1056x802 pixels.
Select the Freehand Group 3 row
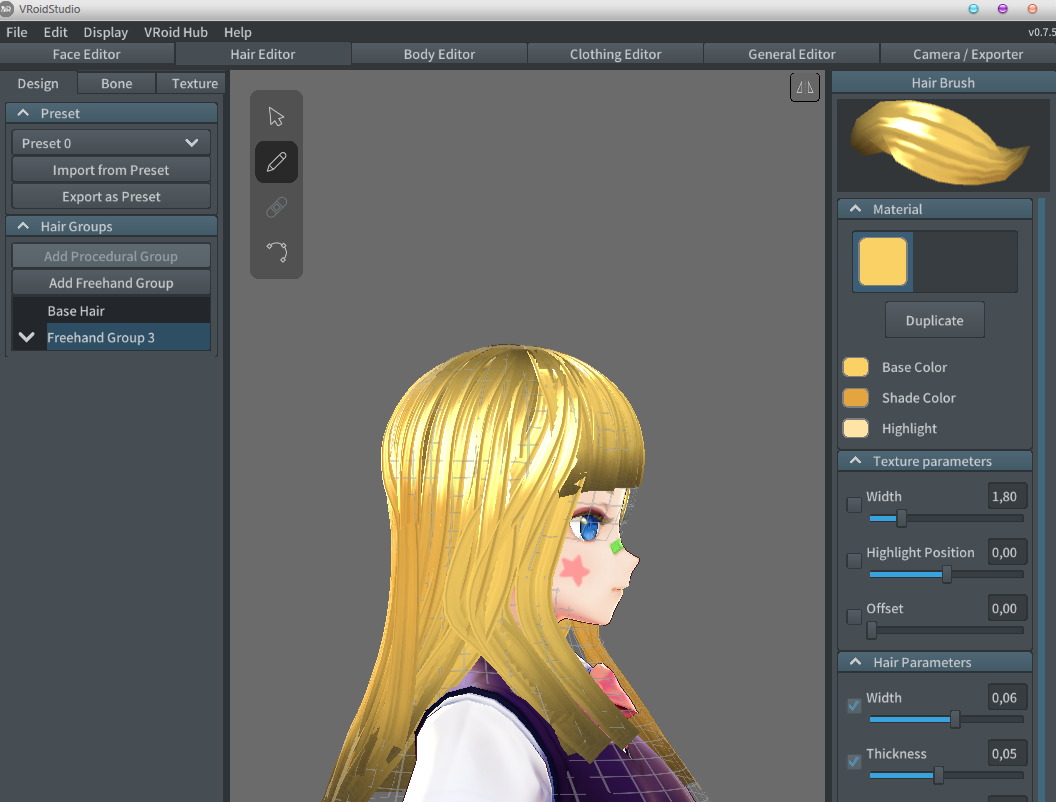pos(128,337)
